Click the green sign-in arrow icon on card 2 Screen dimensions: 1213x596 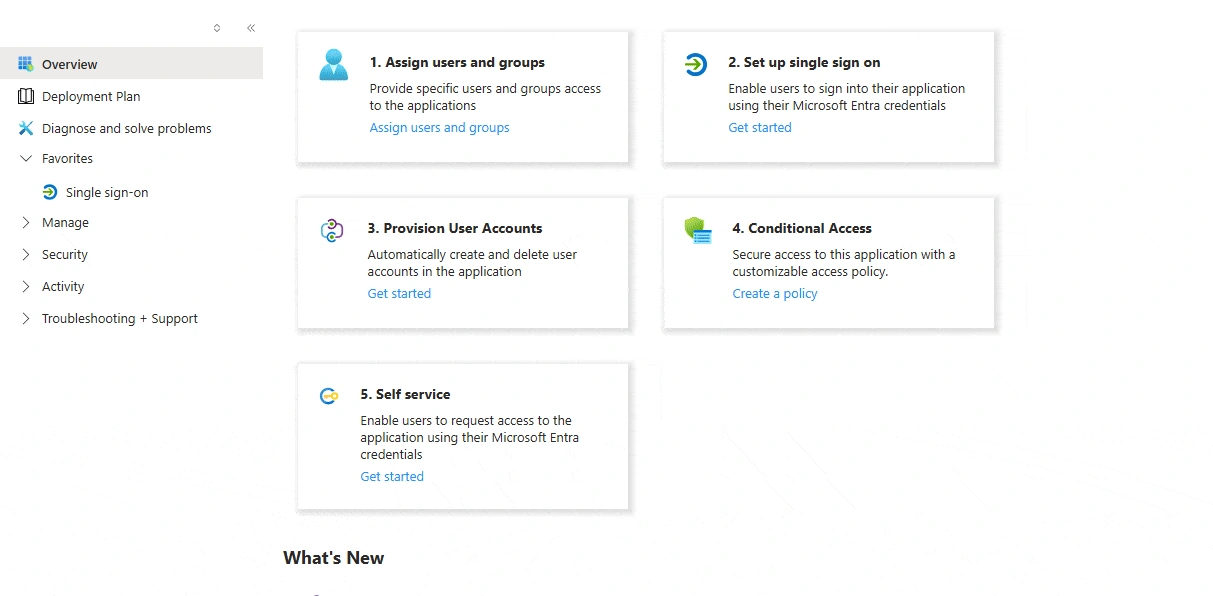pyautogui.click(x=697, y=64)
